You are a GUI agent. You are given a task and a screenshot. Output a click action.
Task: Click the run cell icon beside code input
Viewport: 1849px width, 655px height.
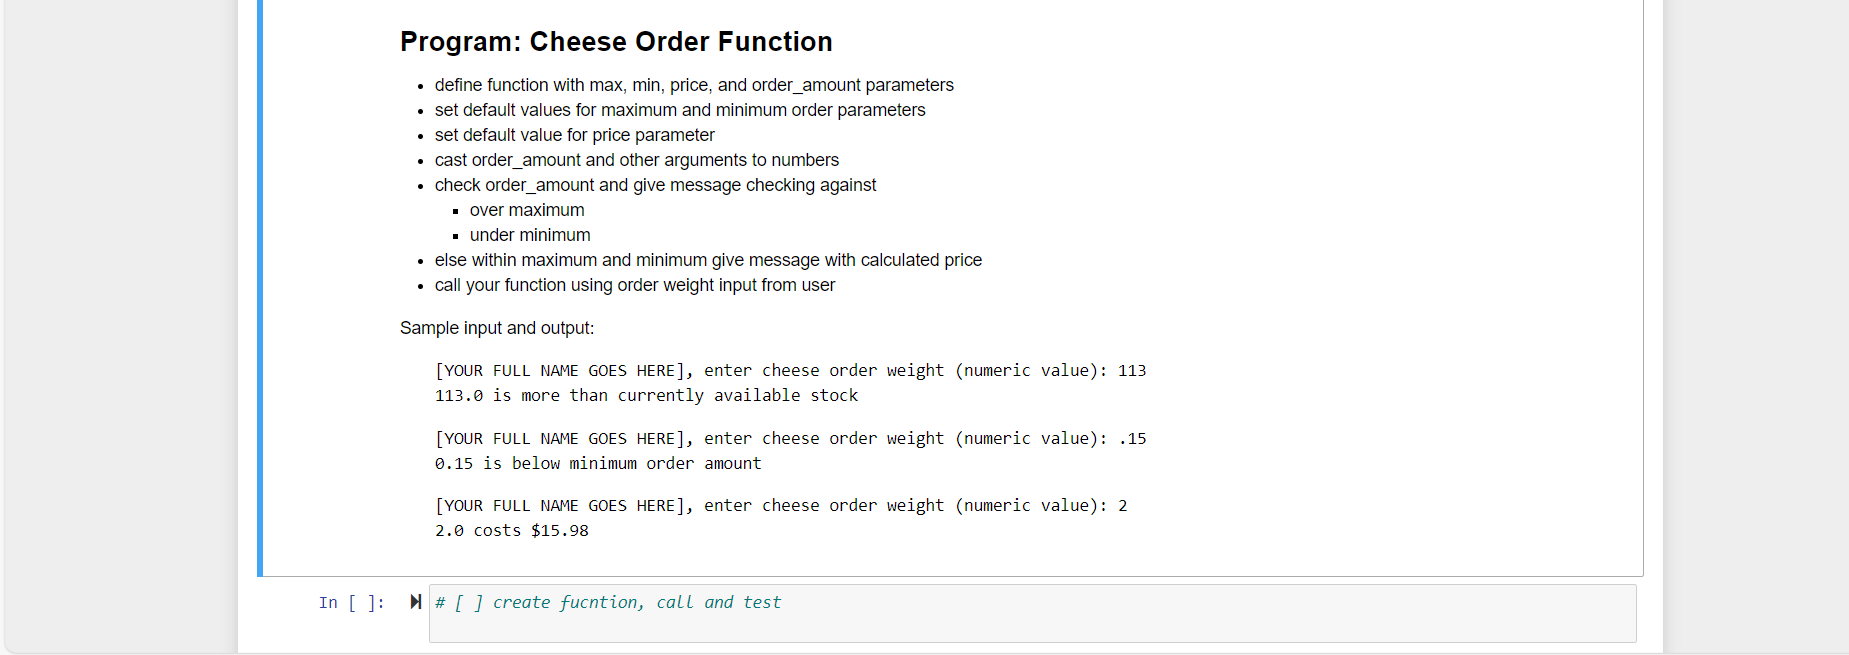415,602
